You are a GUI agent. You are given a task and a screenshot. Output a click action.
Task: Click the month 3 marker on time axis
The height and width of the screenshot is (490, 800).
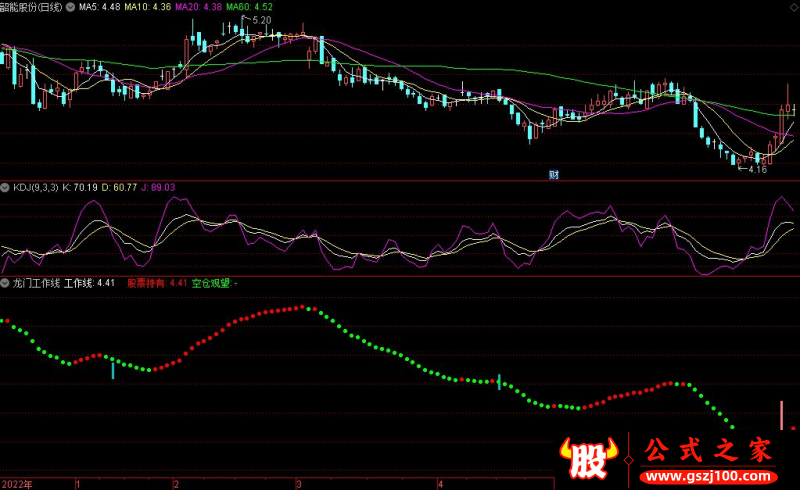tap(298, 484)
